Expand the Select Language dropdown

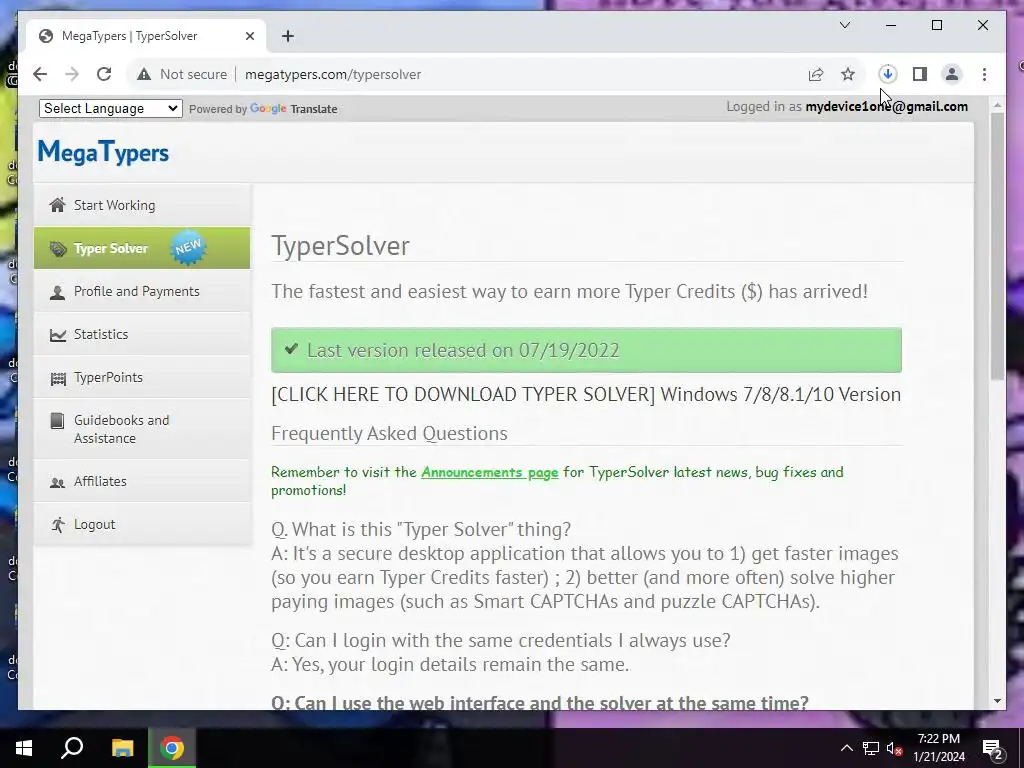pos(110,108)
